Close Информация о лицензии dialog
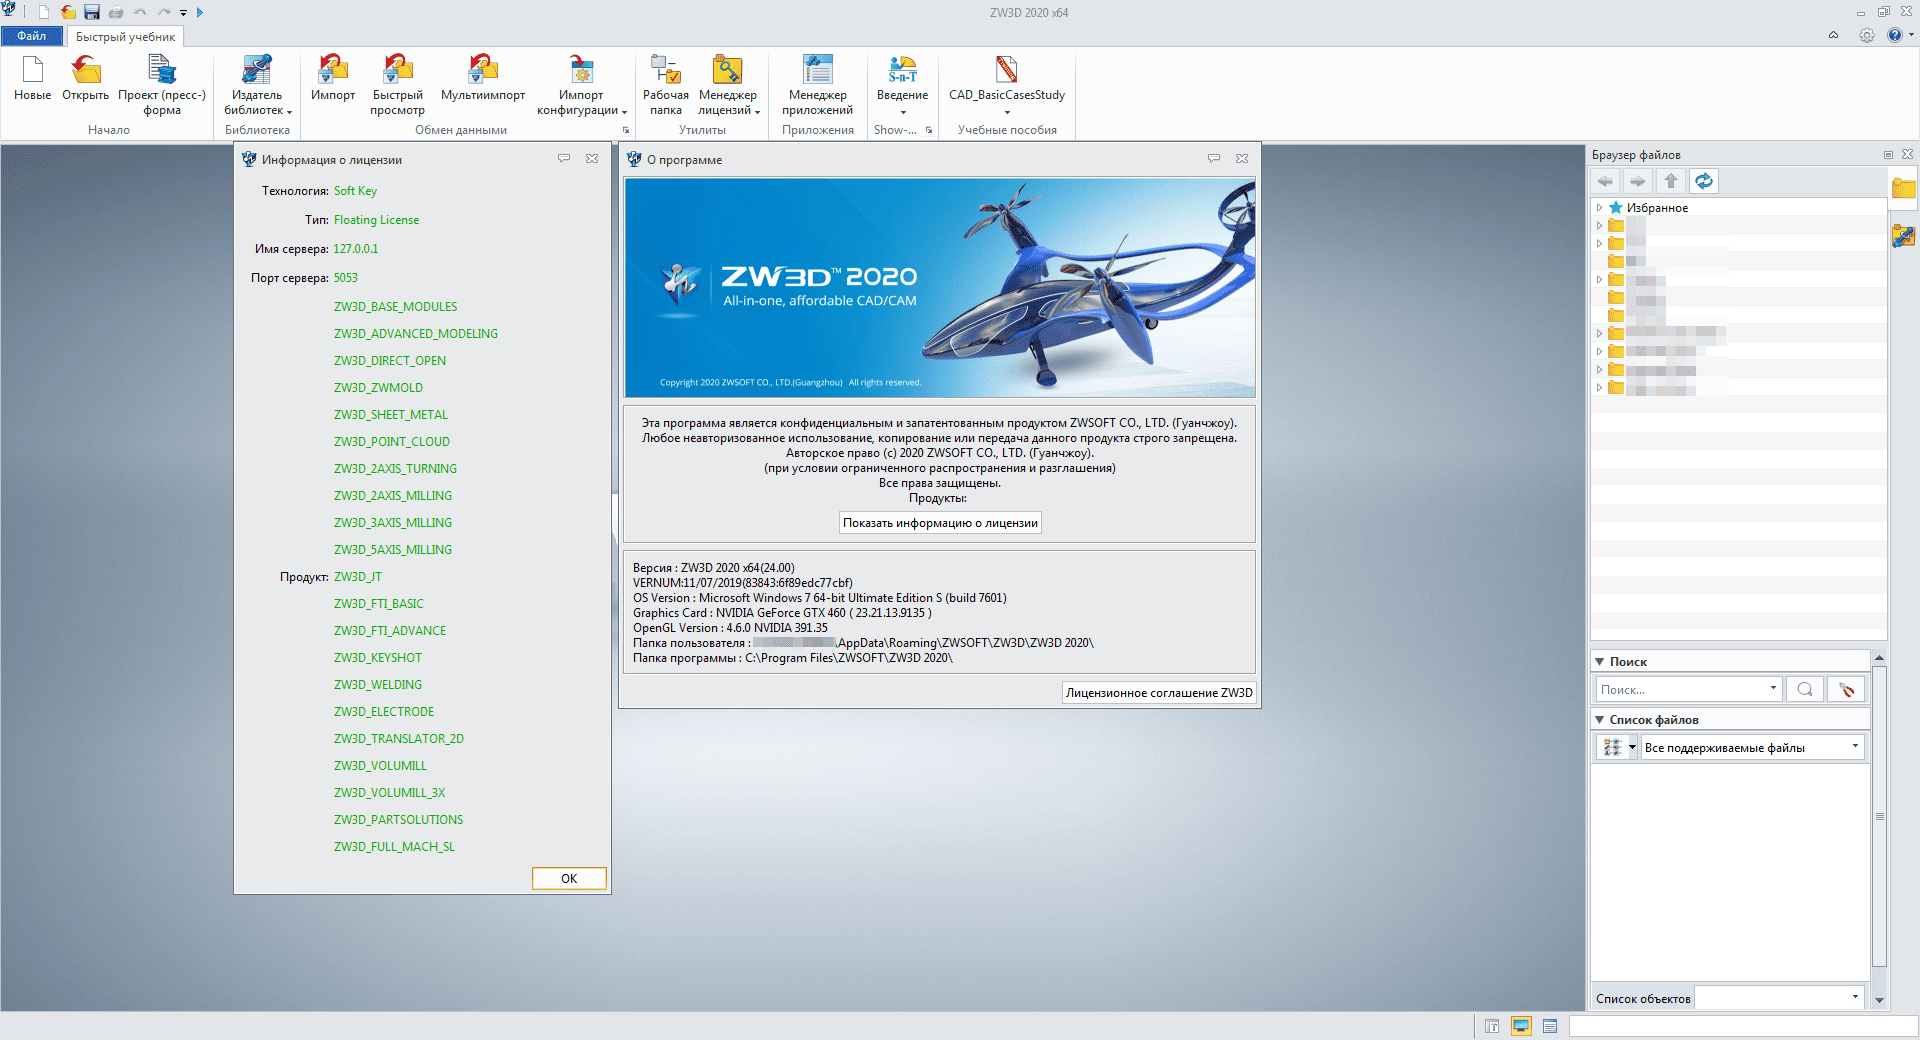This screenshot has height=1040, width=1920. 592,159
